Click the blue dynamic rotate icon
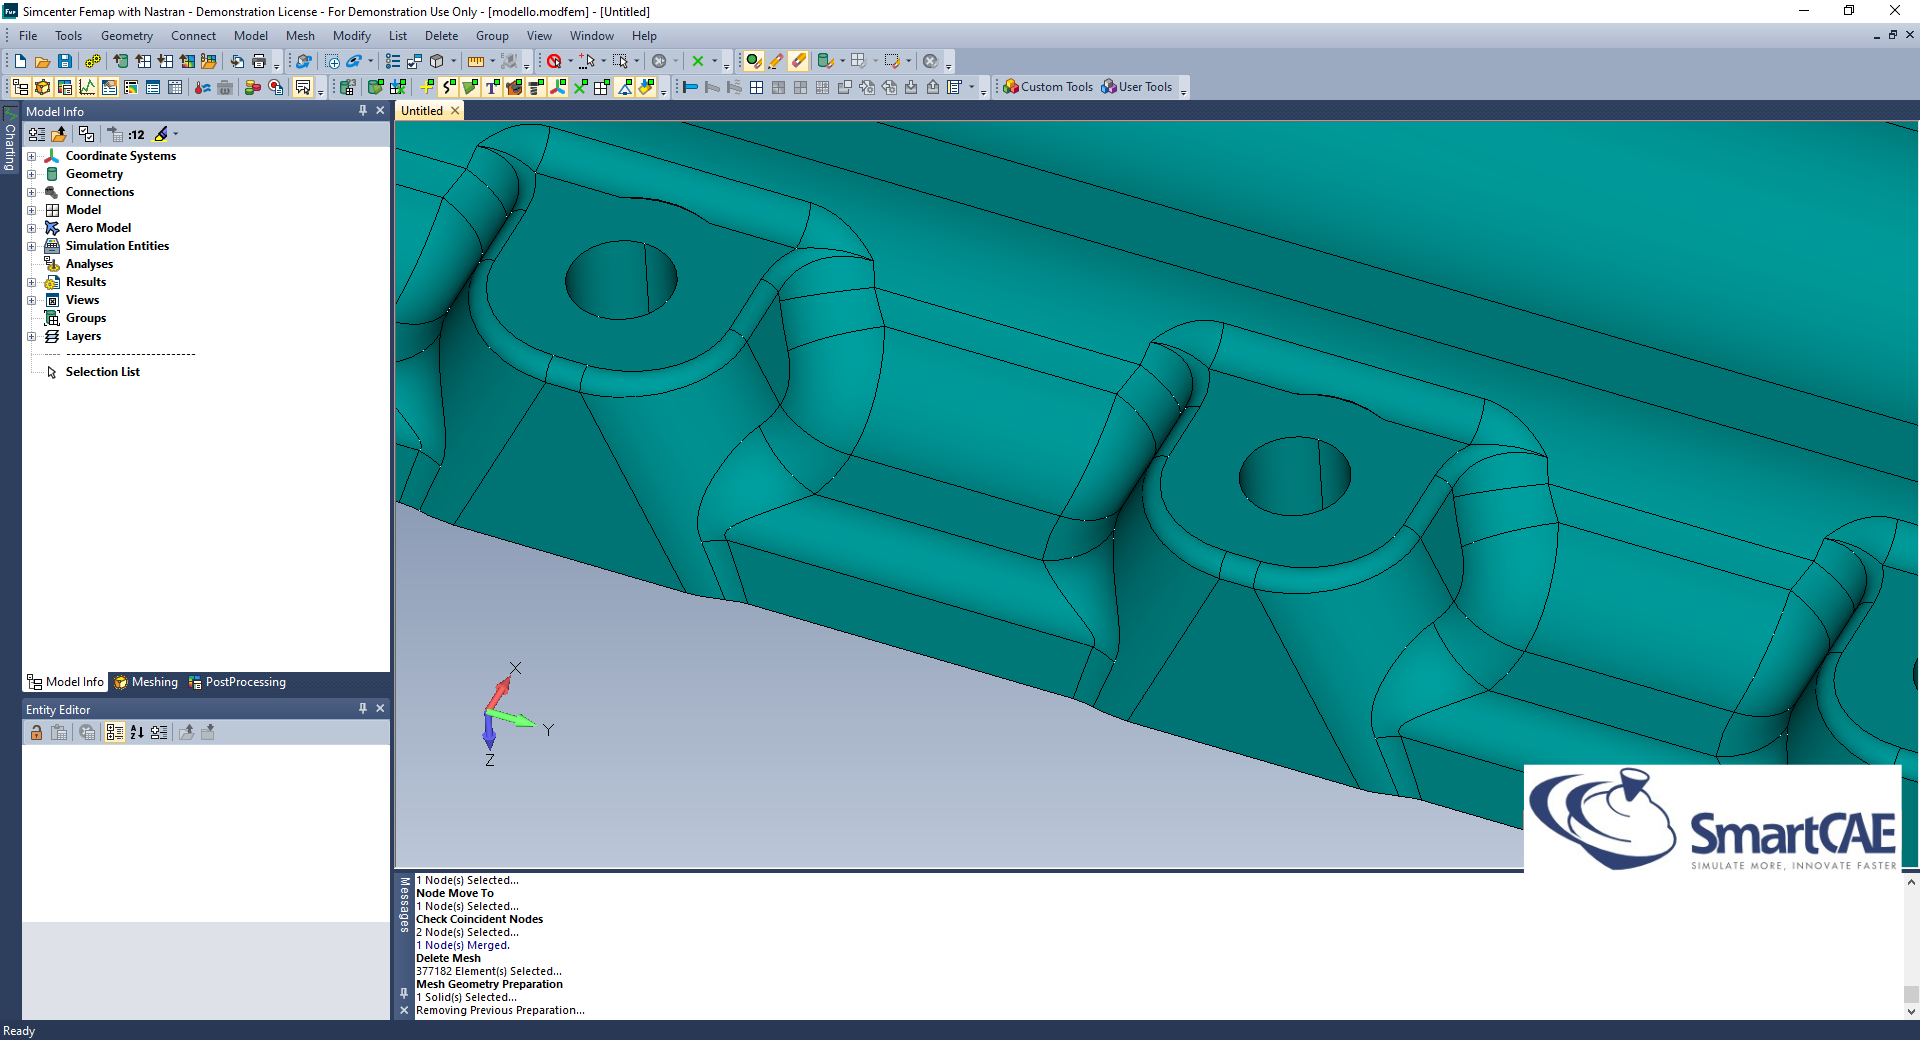This screenshot has height=1040, width=1920. point(354,61)
